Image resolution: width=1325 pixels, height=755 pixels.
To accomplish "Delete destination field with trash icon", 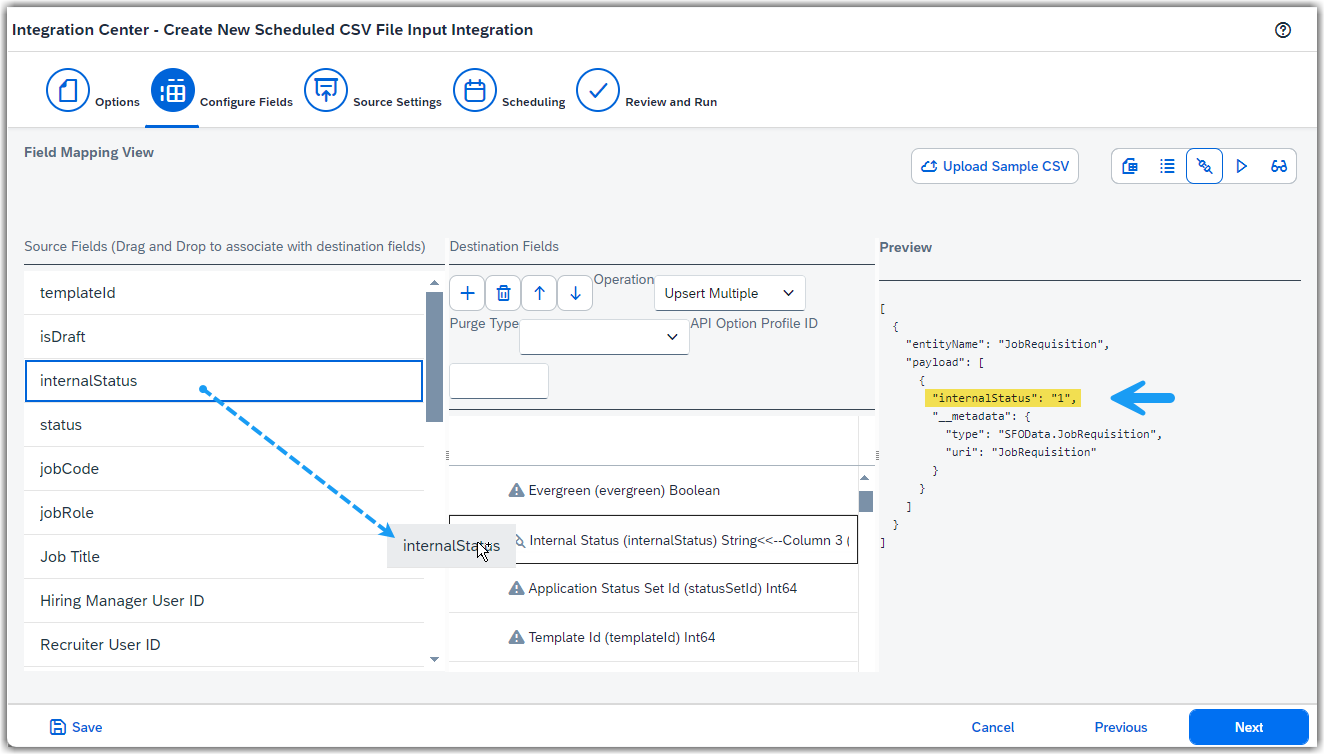I will coord(503,293).
